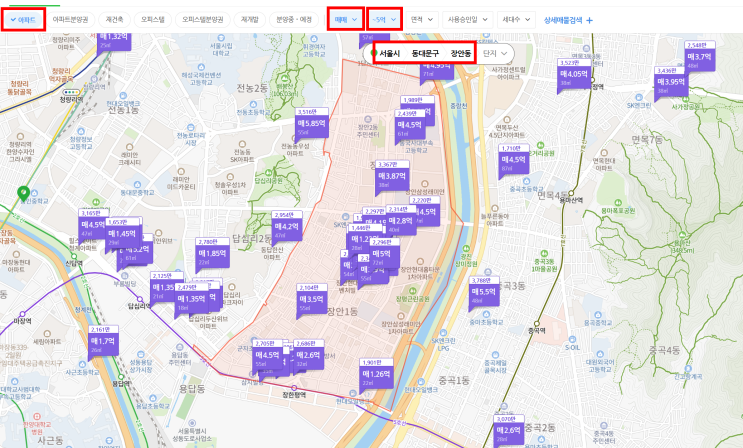The height and width of the screenshot is (448, 743).
Task: Open the 사용승인일 dropdown
Action: click(x=468, y=20)
